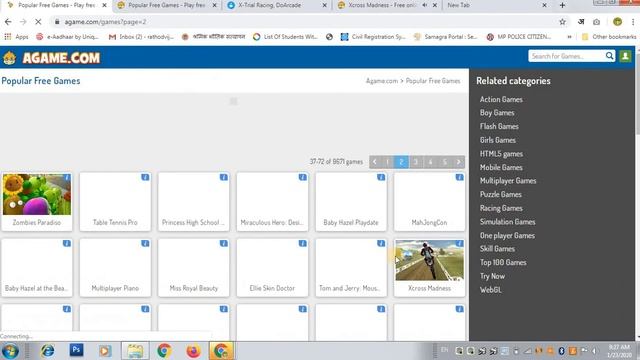Launch Internet Explorer from the taskbar
This screenshot has width=640, height=360.
pyautogui.click(x=48, y=351)
